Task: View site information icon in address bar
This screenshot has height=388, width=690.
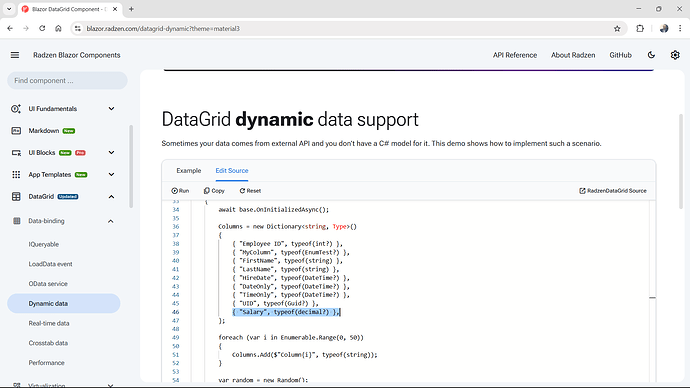Action: coord(78,29)
